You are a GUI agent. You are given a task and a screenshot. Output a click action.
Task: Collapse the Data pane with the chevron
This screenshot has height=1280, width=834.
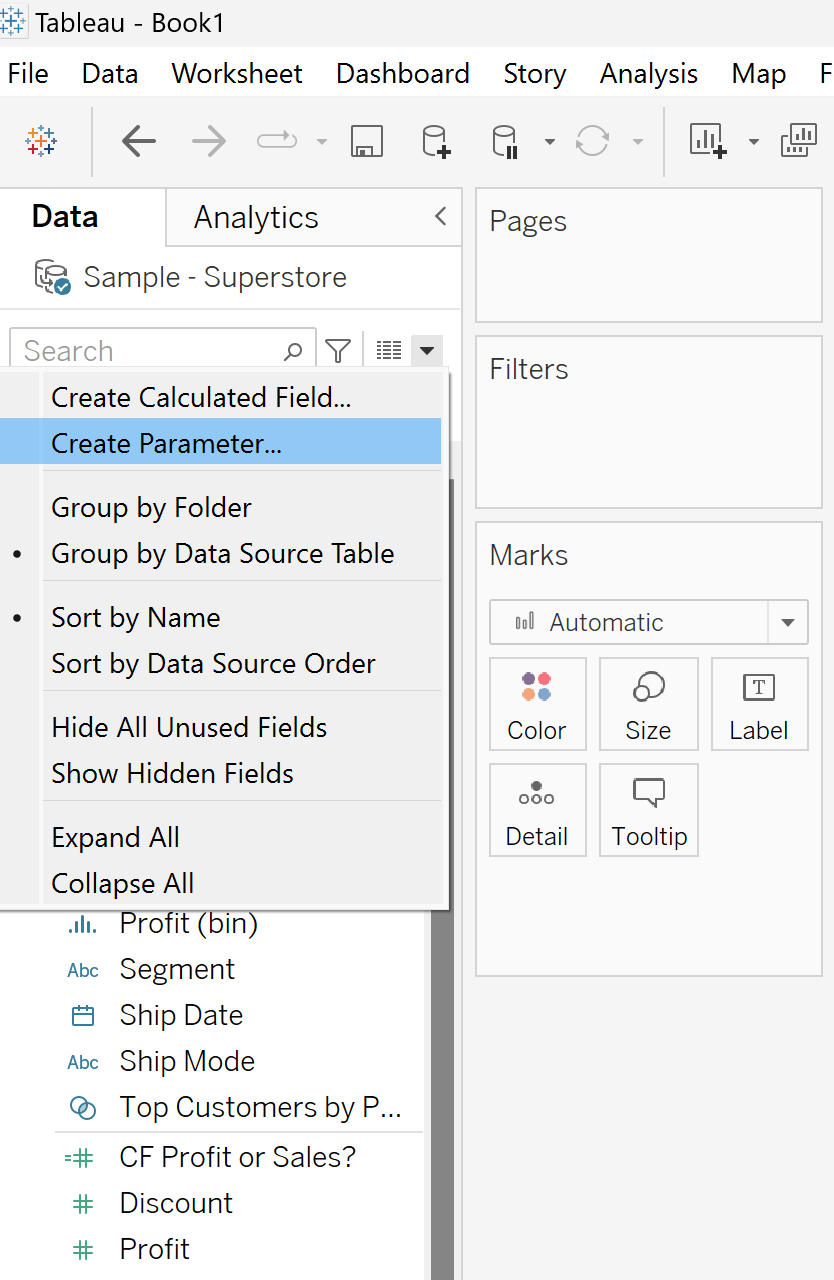(440, 216)
